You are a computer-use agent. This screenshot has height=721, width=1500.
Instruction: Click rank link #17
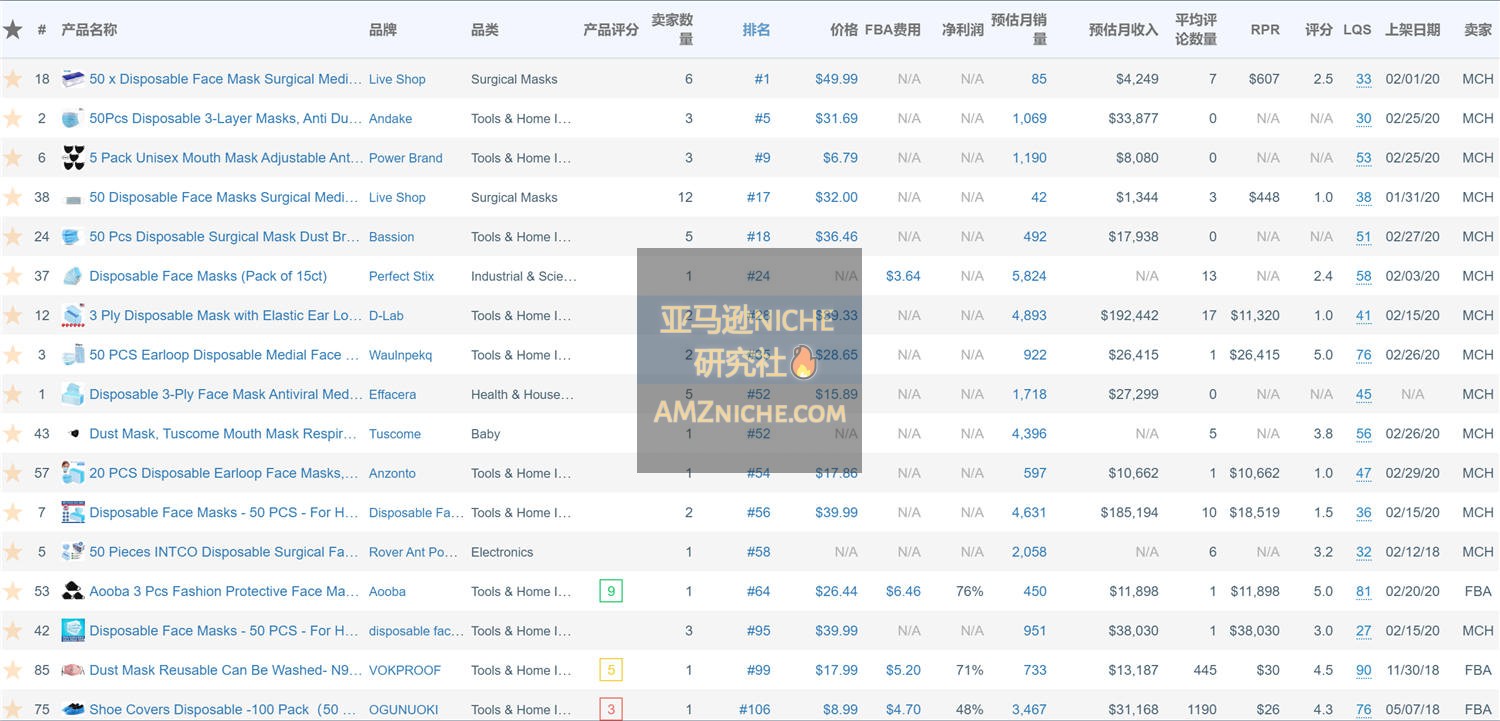[758, 197]
